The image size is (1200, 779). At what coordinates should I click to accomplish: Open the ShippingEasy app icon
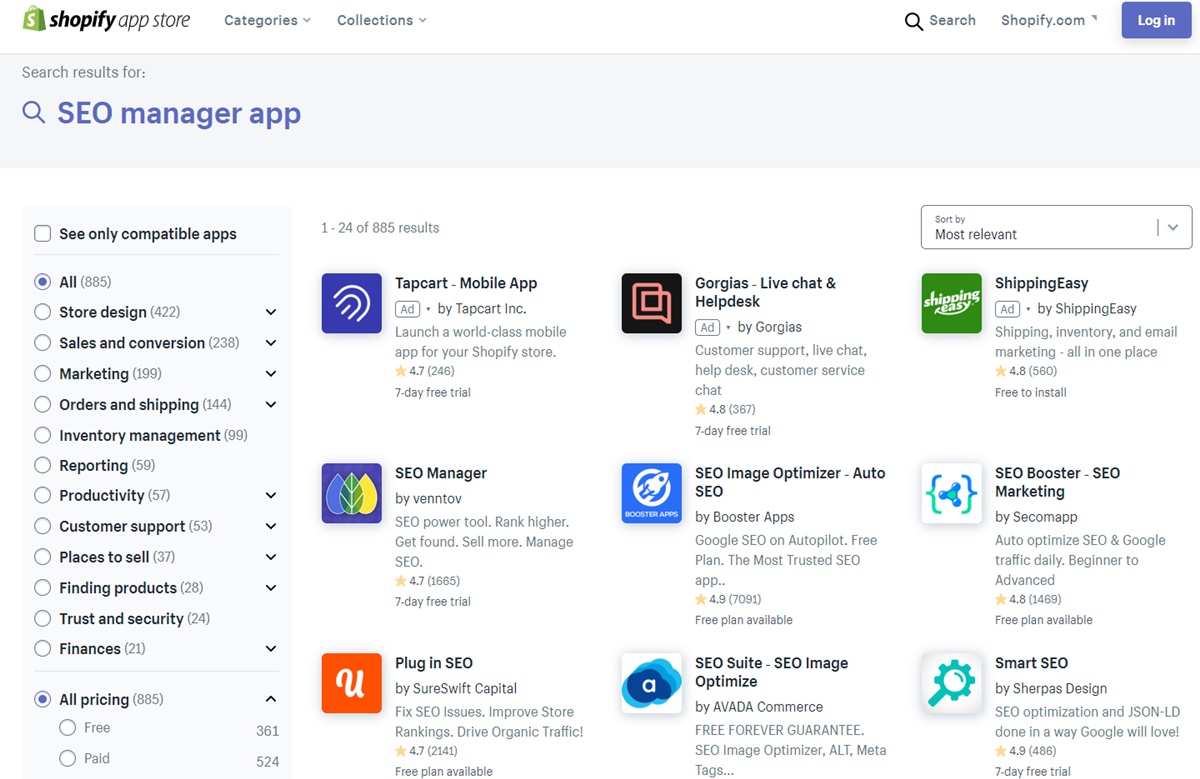pyautogui.click(x=951, y=303)
